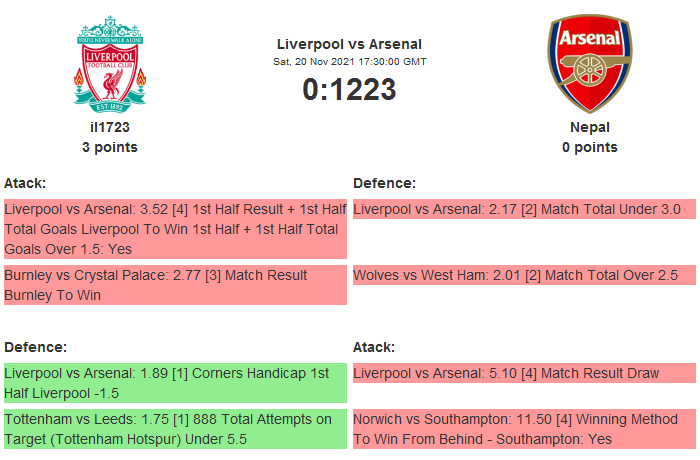The image size is (700, 460).
Task: Click the top-right Defence section heading
Action: coord(385,183)
